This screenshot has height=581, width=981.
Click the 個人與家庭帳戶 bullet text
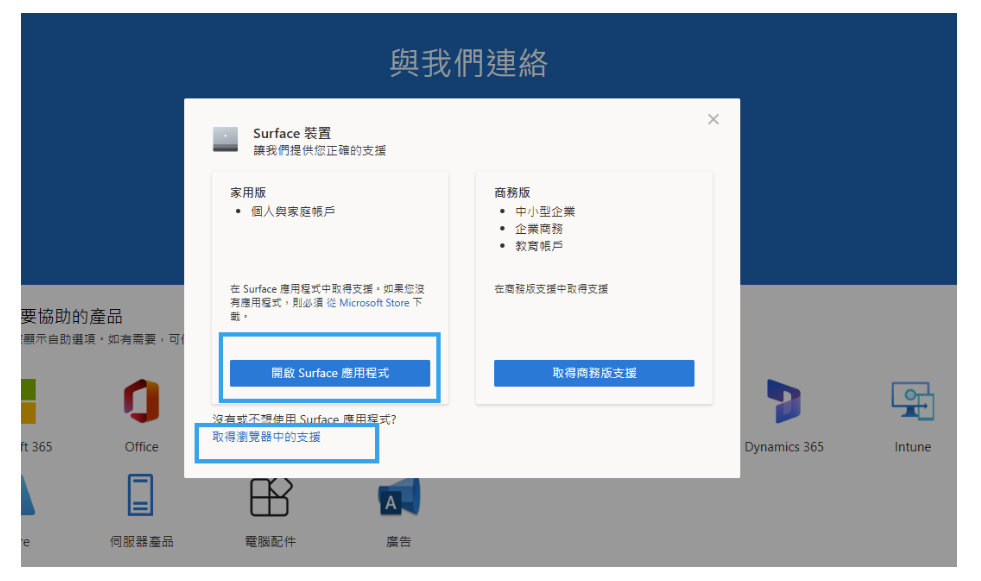[293, 211]
